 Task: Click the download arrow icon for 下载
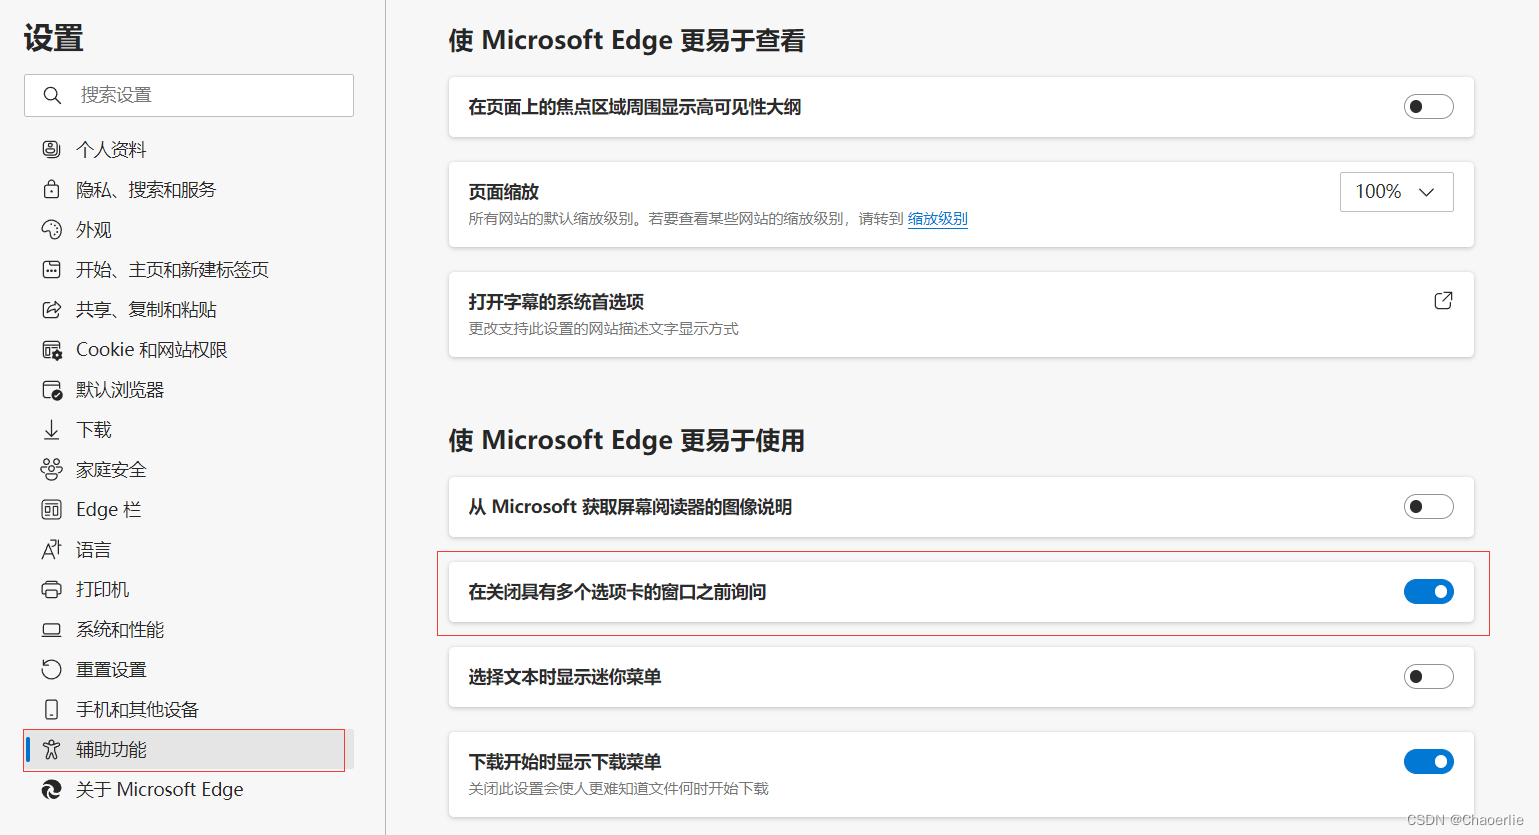(x=51, y=429)
